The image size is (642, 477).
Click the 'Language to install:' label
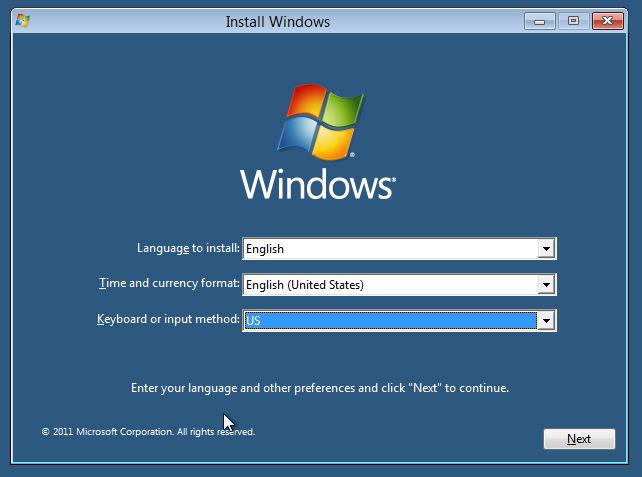(x=188, y=248)
